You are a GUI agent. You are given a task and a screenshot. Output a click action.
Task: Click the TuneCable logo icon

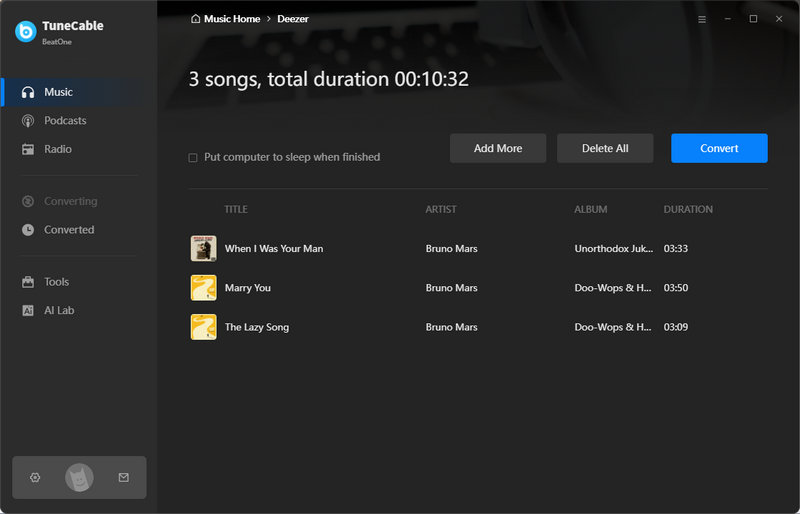tap(26, 32)
